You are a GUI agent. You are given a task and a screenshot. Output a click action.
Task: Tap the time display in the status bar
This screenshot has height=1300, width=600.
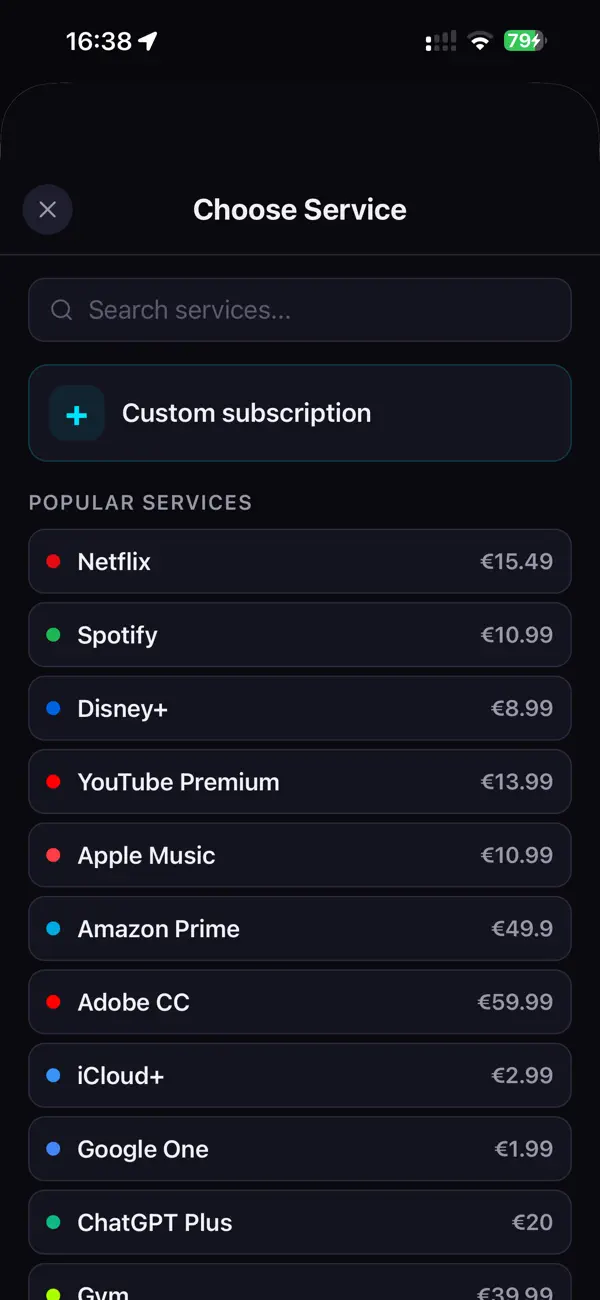[97, 41]
